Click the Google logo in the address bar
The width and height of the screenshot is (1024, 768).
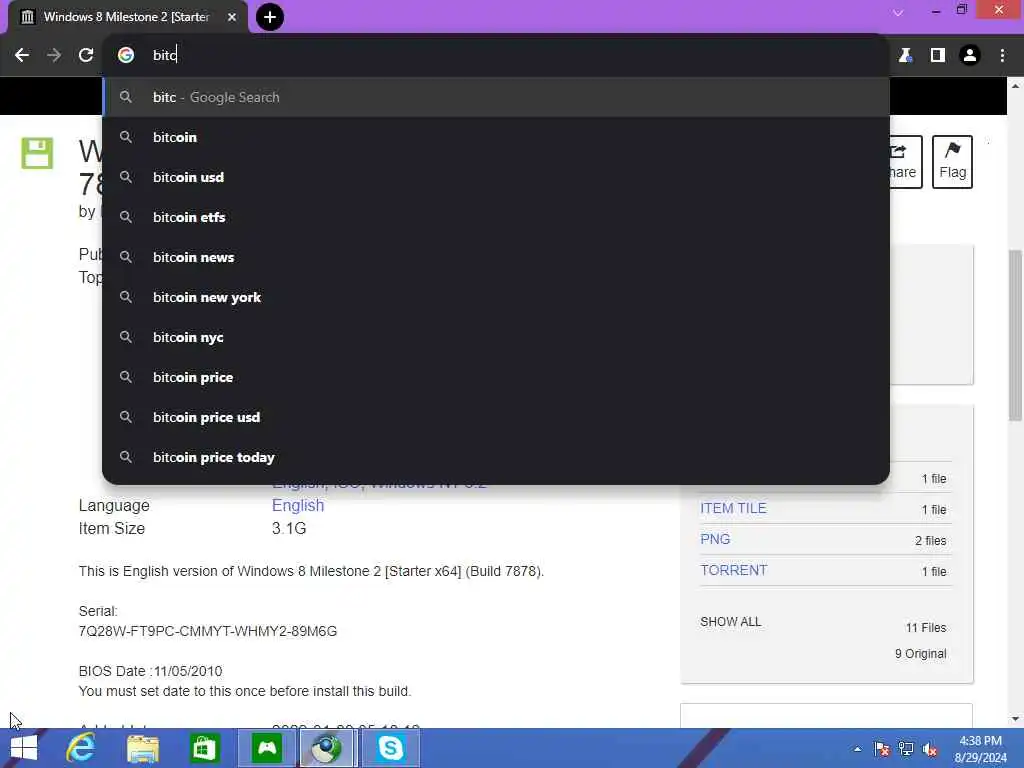126,56
